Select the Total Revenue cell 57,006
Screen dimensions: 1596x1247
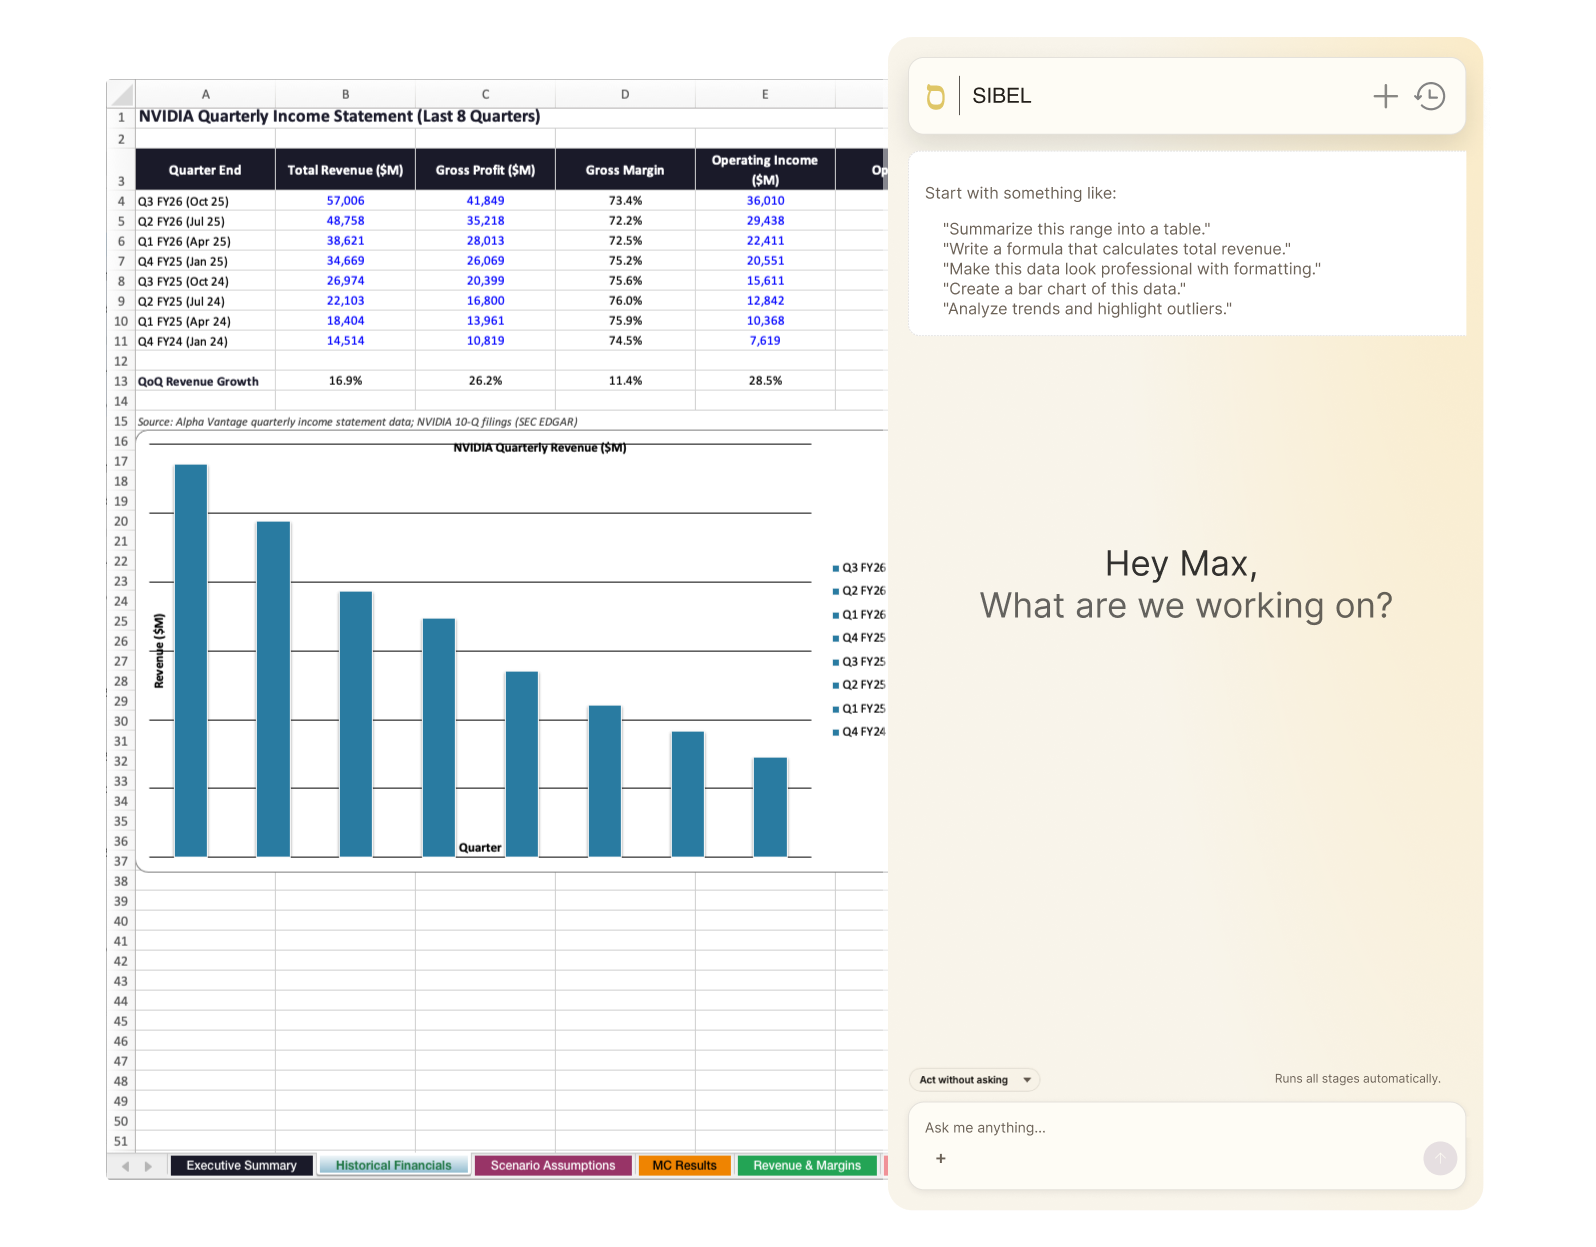tap(345, 201)
